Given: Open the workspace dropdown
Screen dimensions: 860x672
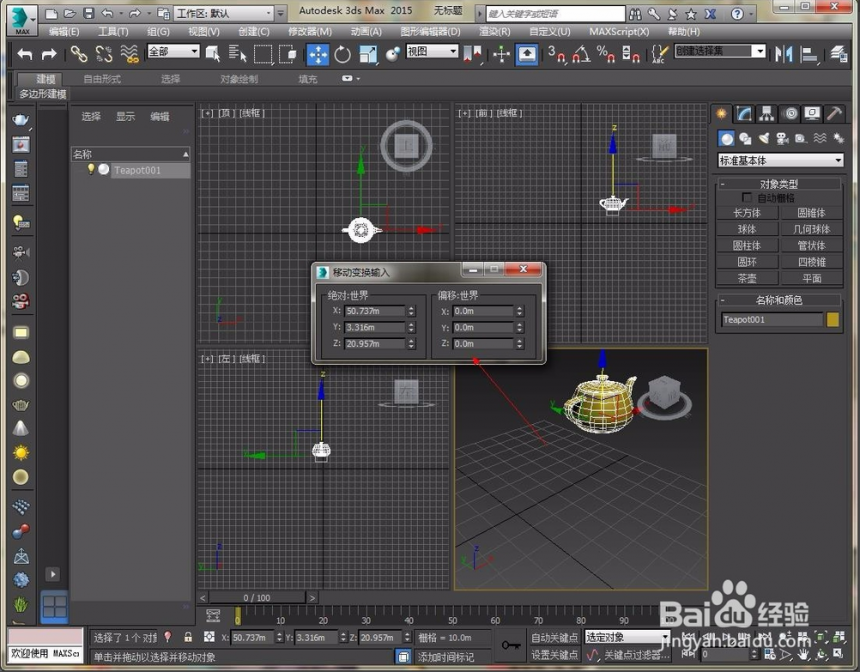Looking at the screenshot, I should [224, 13].
